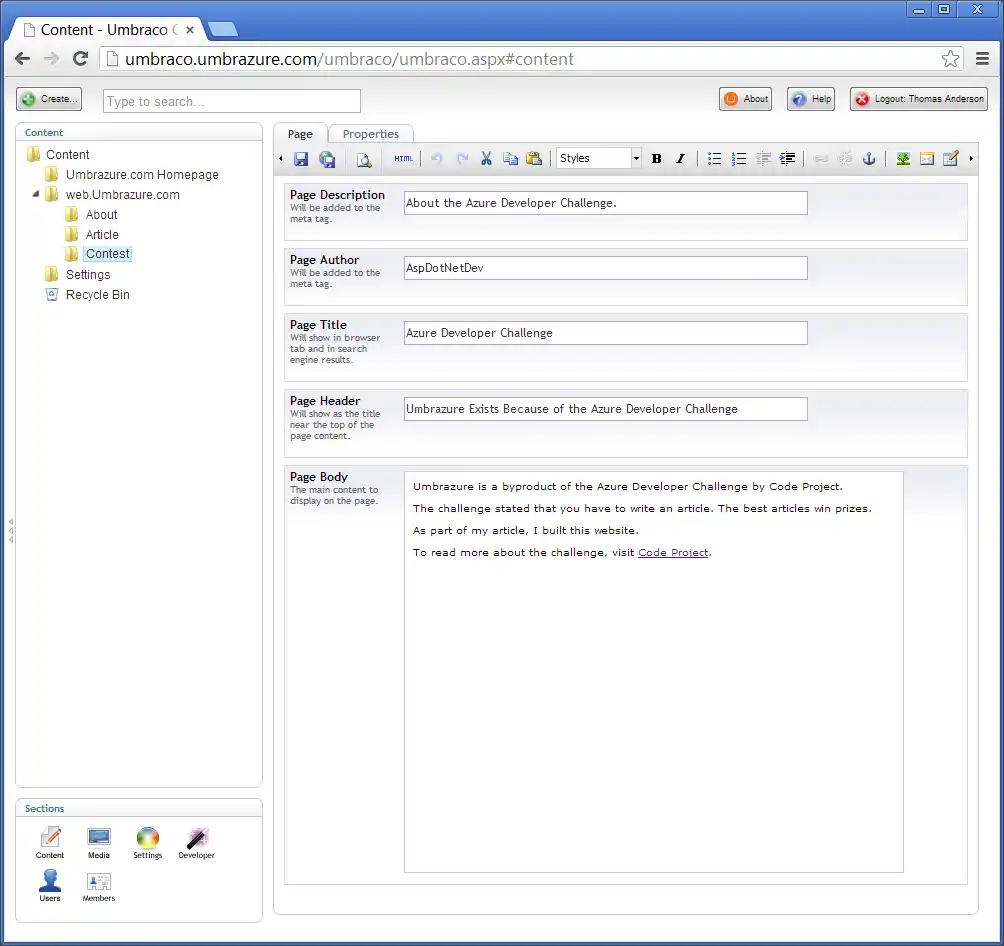Viewport: 1004px width, 946px height.
Task: Select the About tree node
Action: [101, 215]
